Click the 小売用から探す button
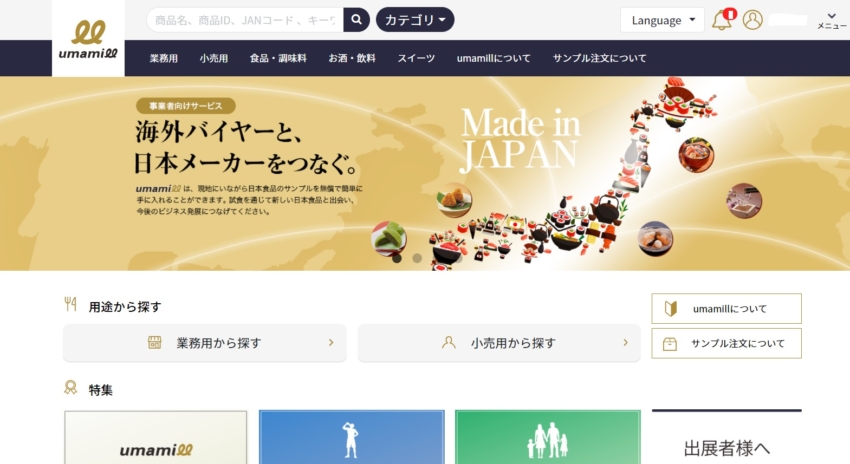The image size is (850, 464). [x=499, y=343]
